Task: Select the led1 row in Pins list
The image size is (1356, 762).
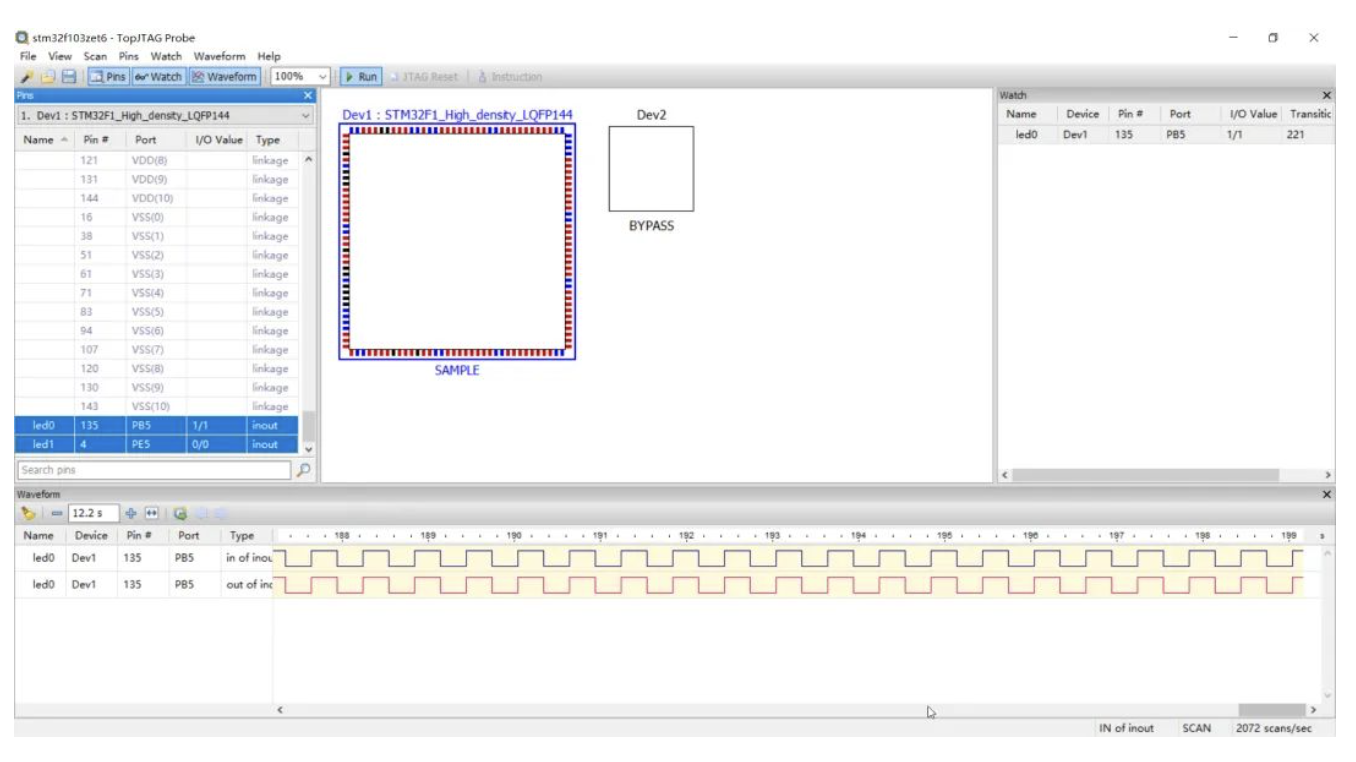Action: pos(157,444)
